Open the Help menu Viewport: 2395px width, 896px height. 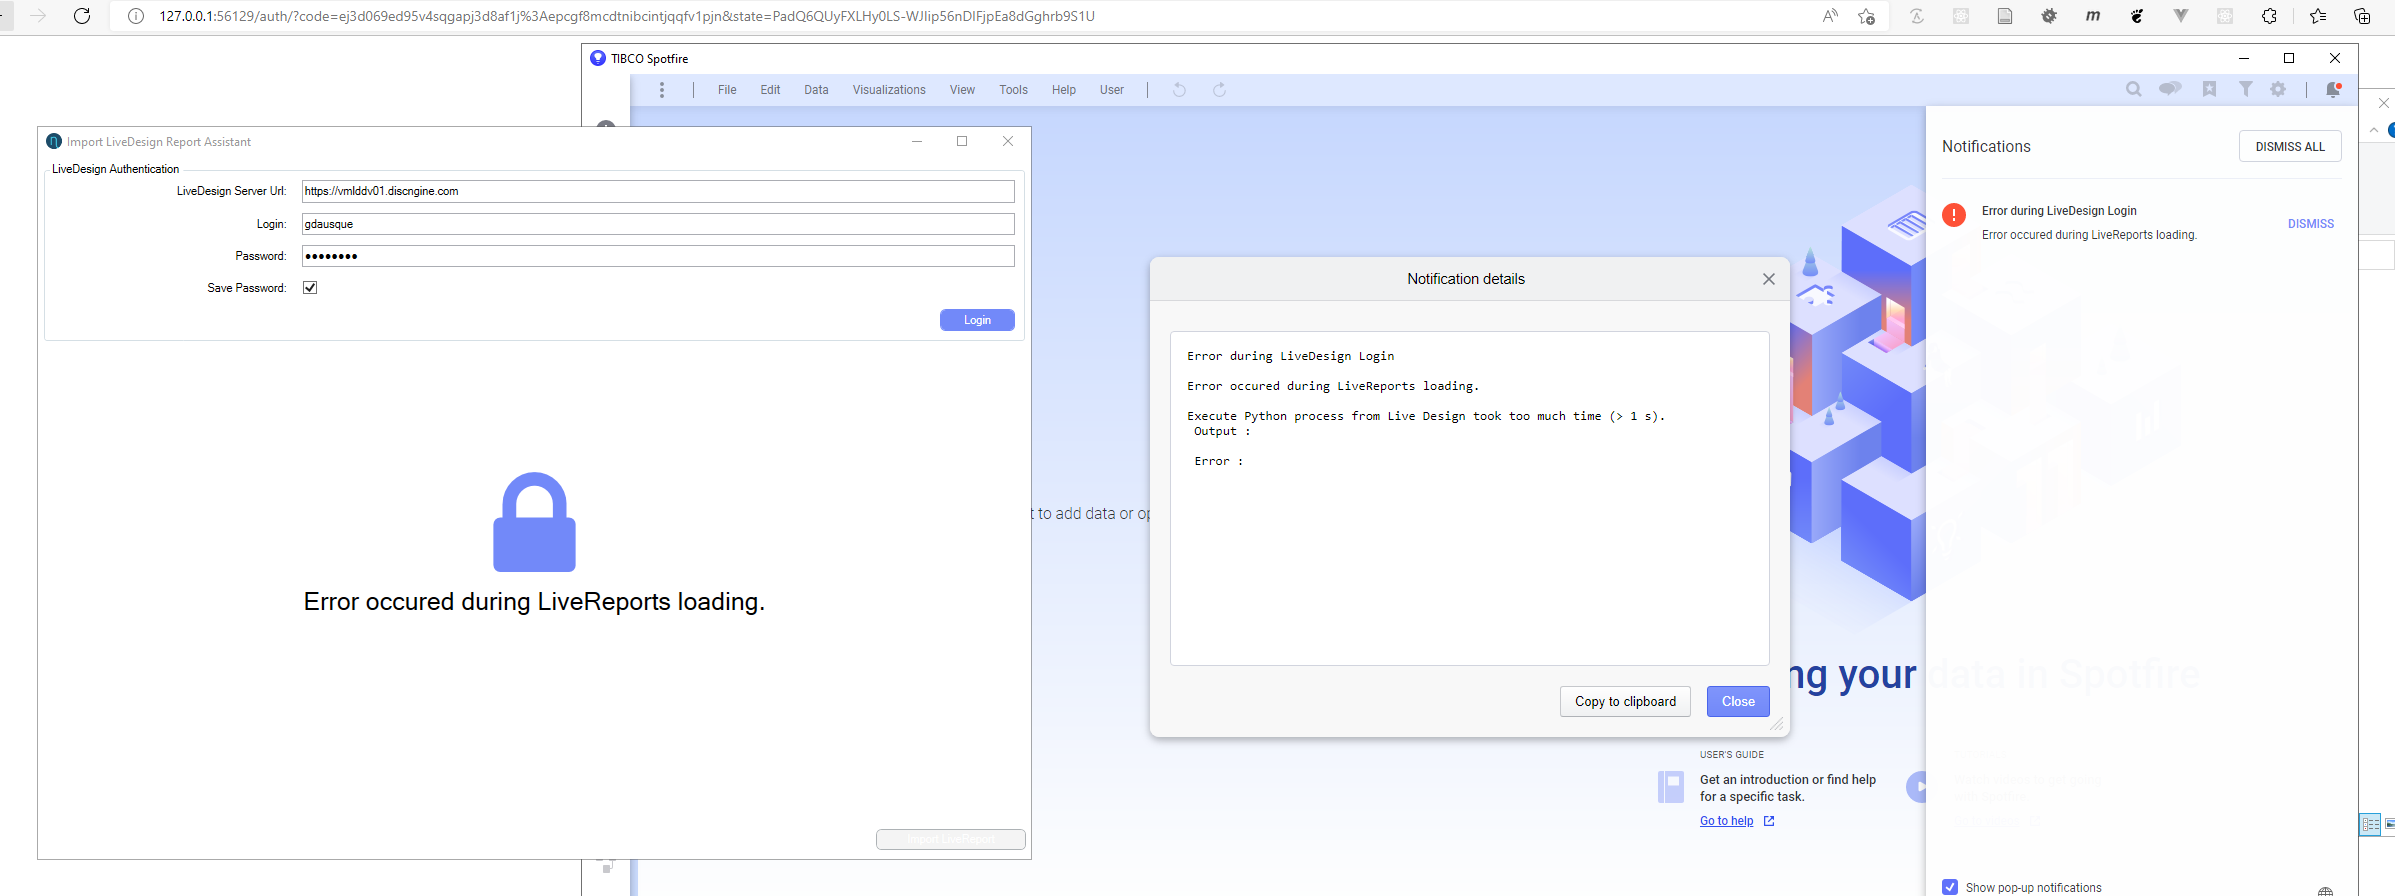tap(1064, 90)
